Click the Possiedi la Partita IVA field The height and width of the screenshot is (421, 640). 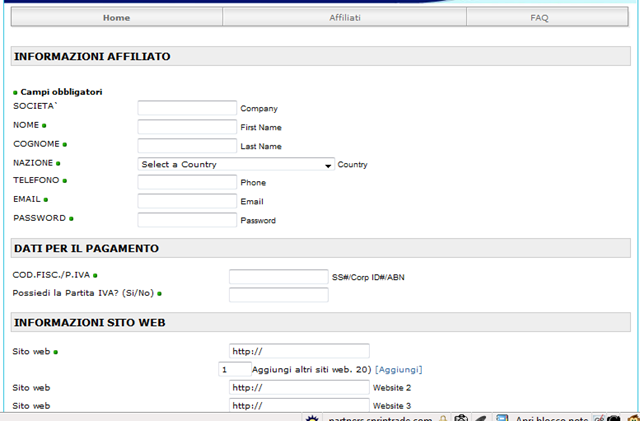(x=278, y=294)
